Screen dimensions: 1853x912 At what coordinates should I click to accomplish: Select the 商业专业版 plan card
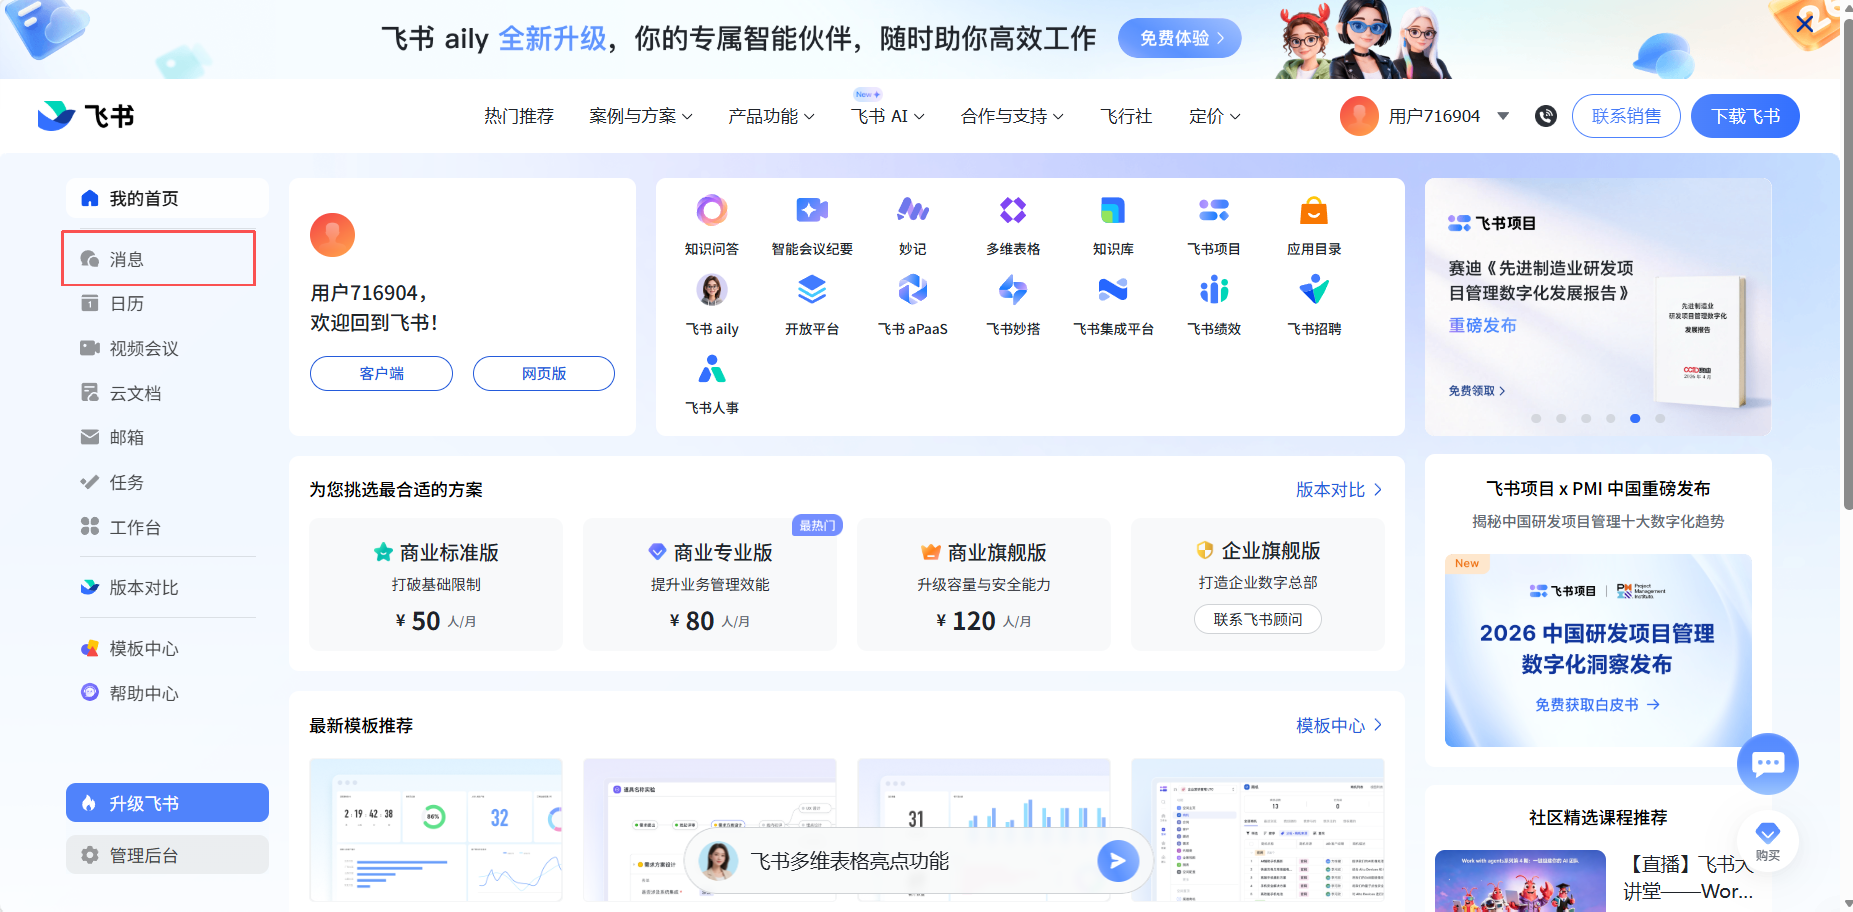(x=710, y=584)
